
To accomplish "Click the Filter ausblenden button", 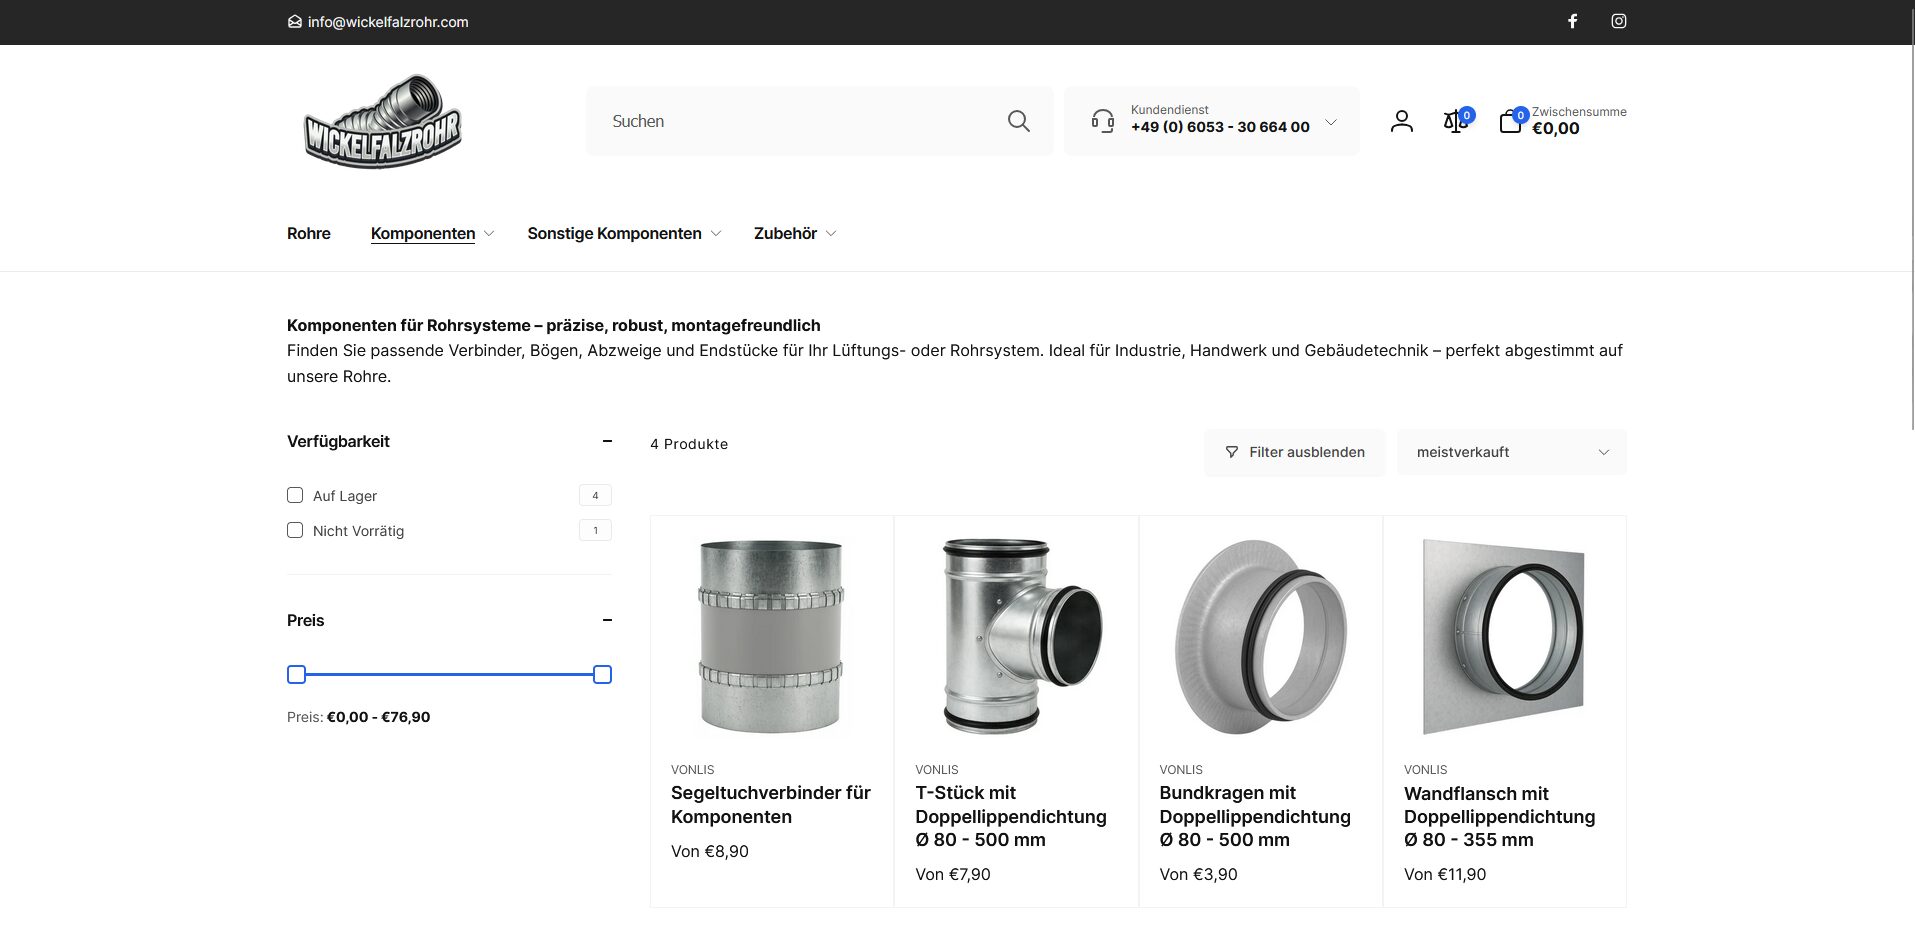I will tap(1294, 452).
